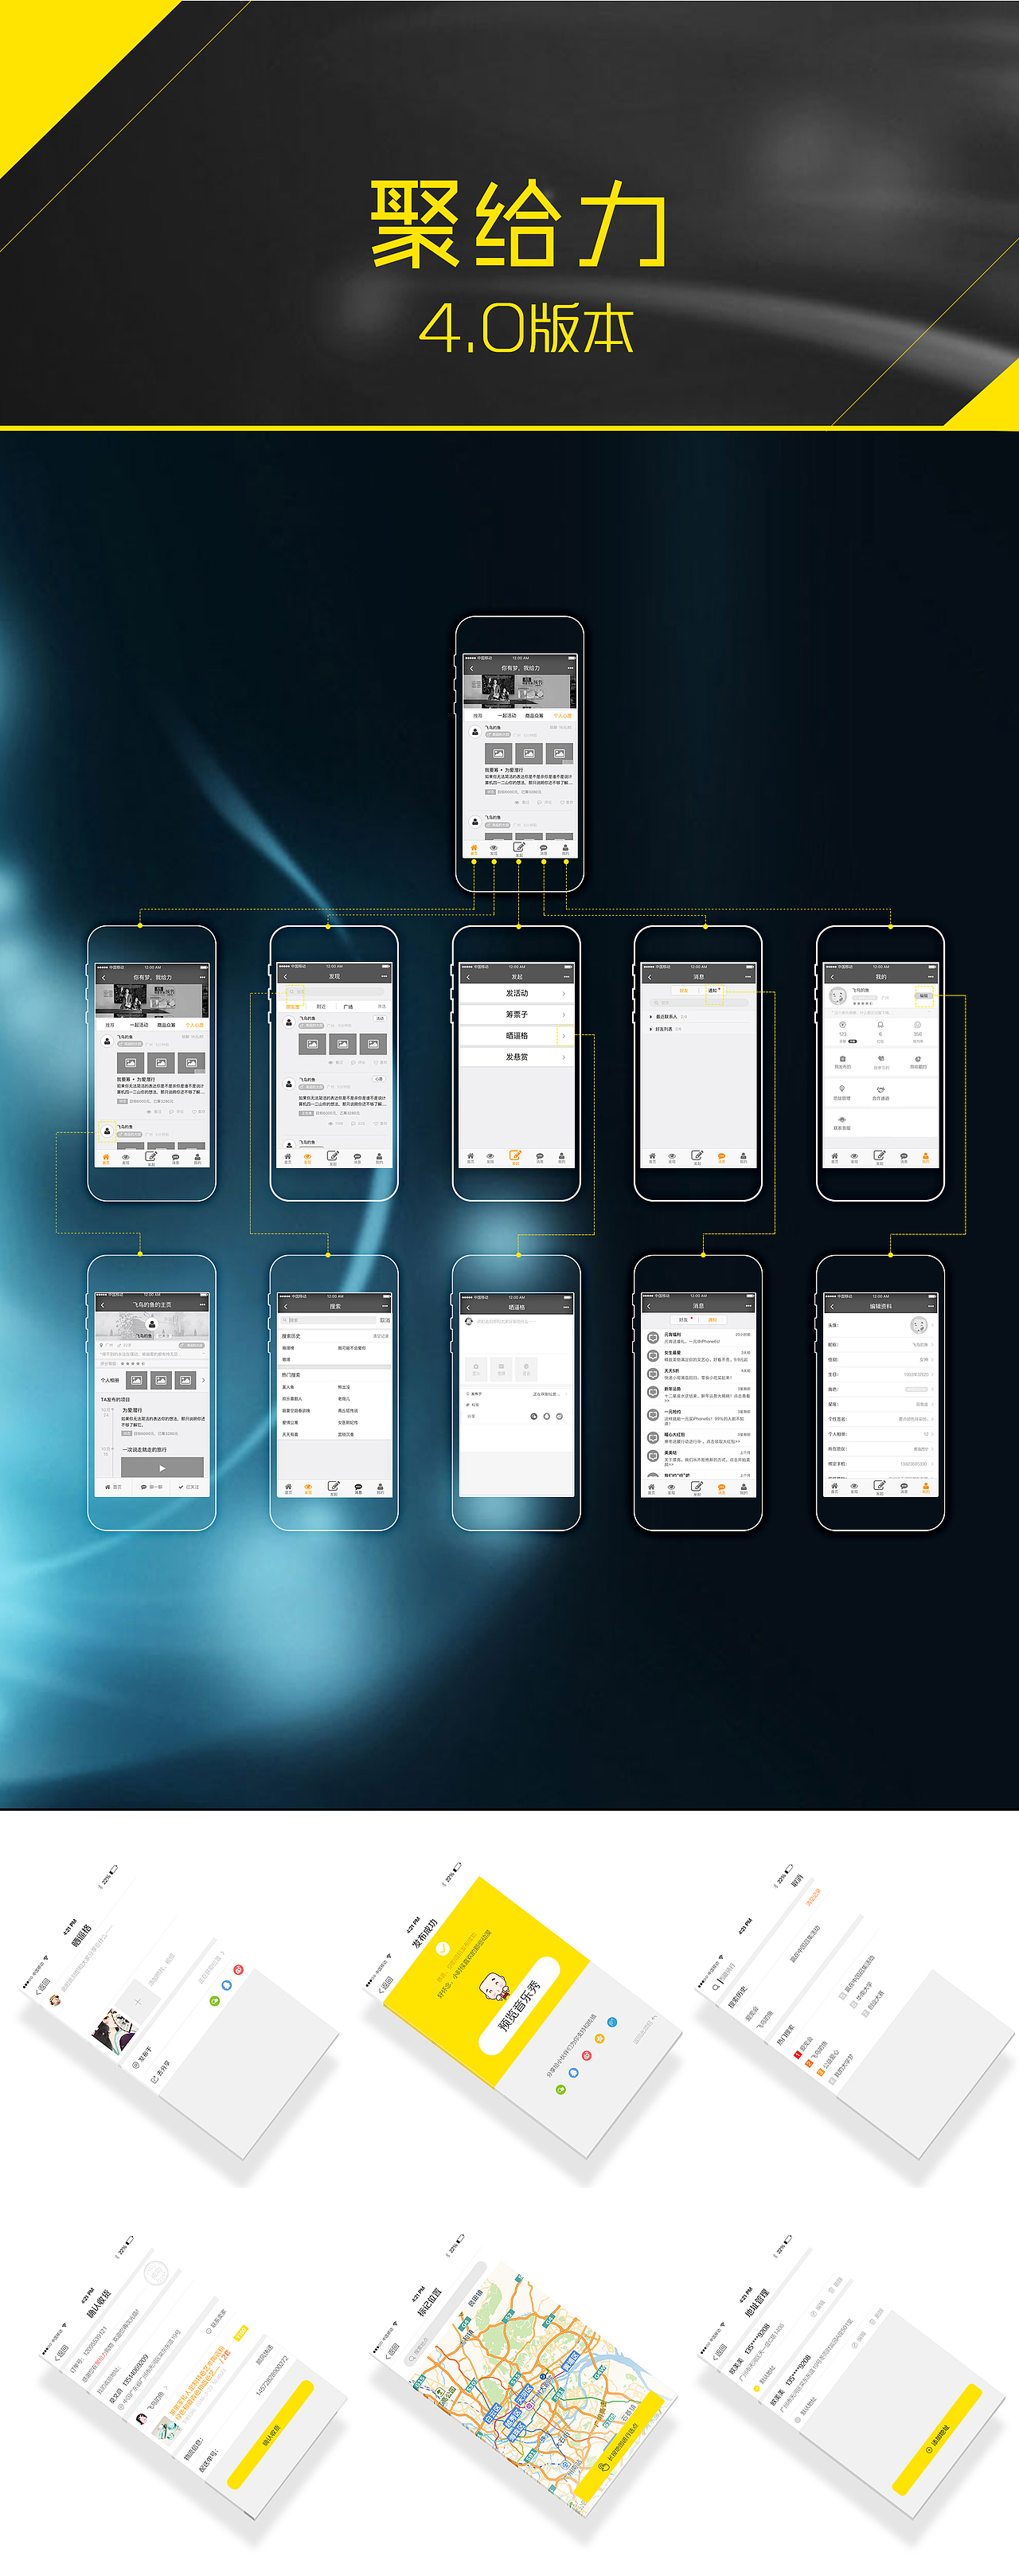The width and height of the screenshot is (1019, 2576).
Task: Open more menu on 飞鸟的鱼的主页 header
Action: [x=202, y=1305]
